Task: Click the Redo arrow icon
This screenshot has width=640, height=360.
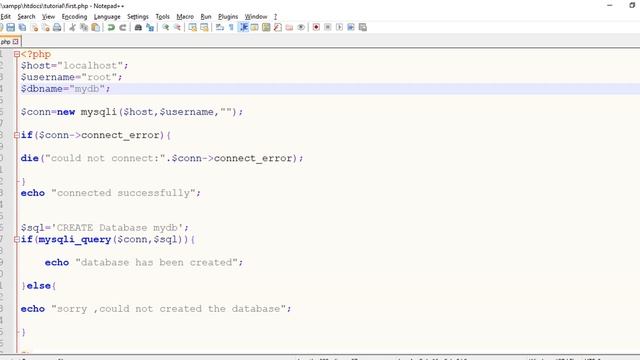Action: (122, 27)
